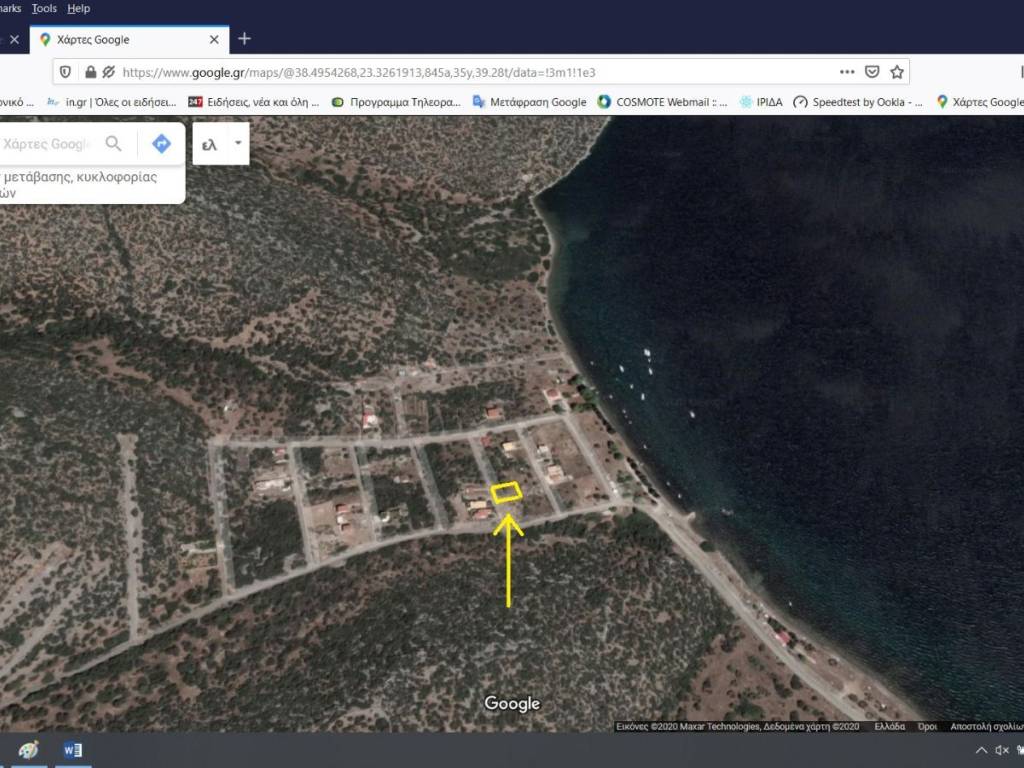Open directions with the blue arrow icon

point(161,144)
